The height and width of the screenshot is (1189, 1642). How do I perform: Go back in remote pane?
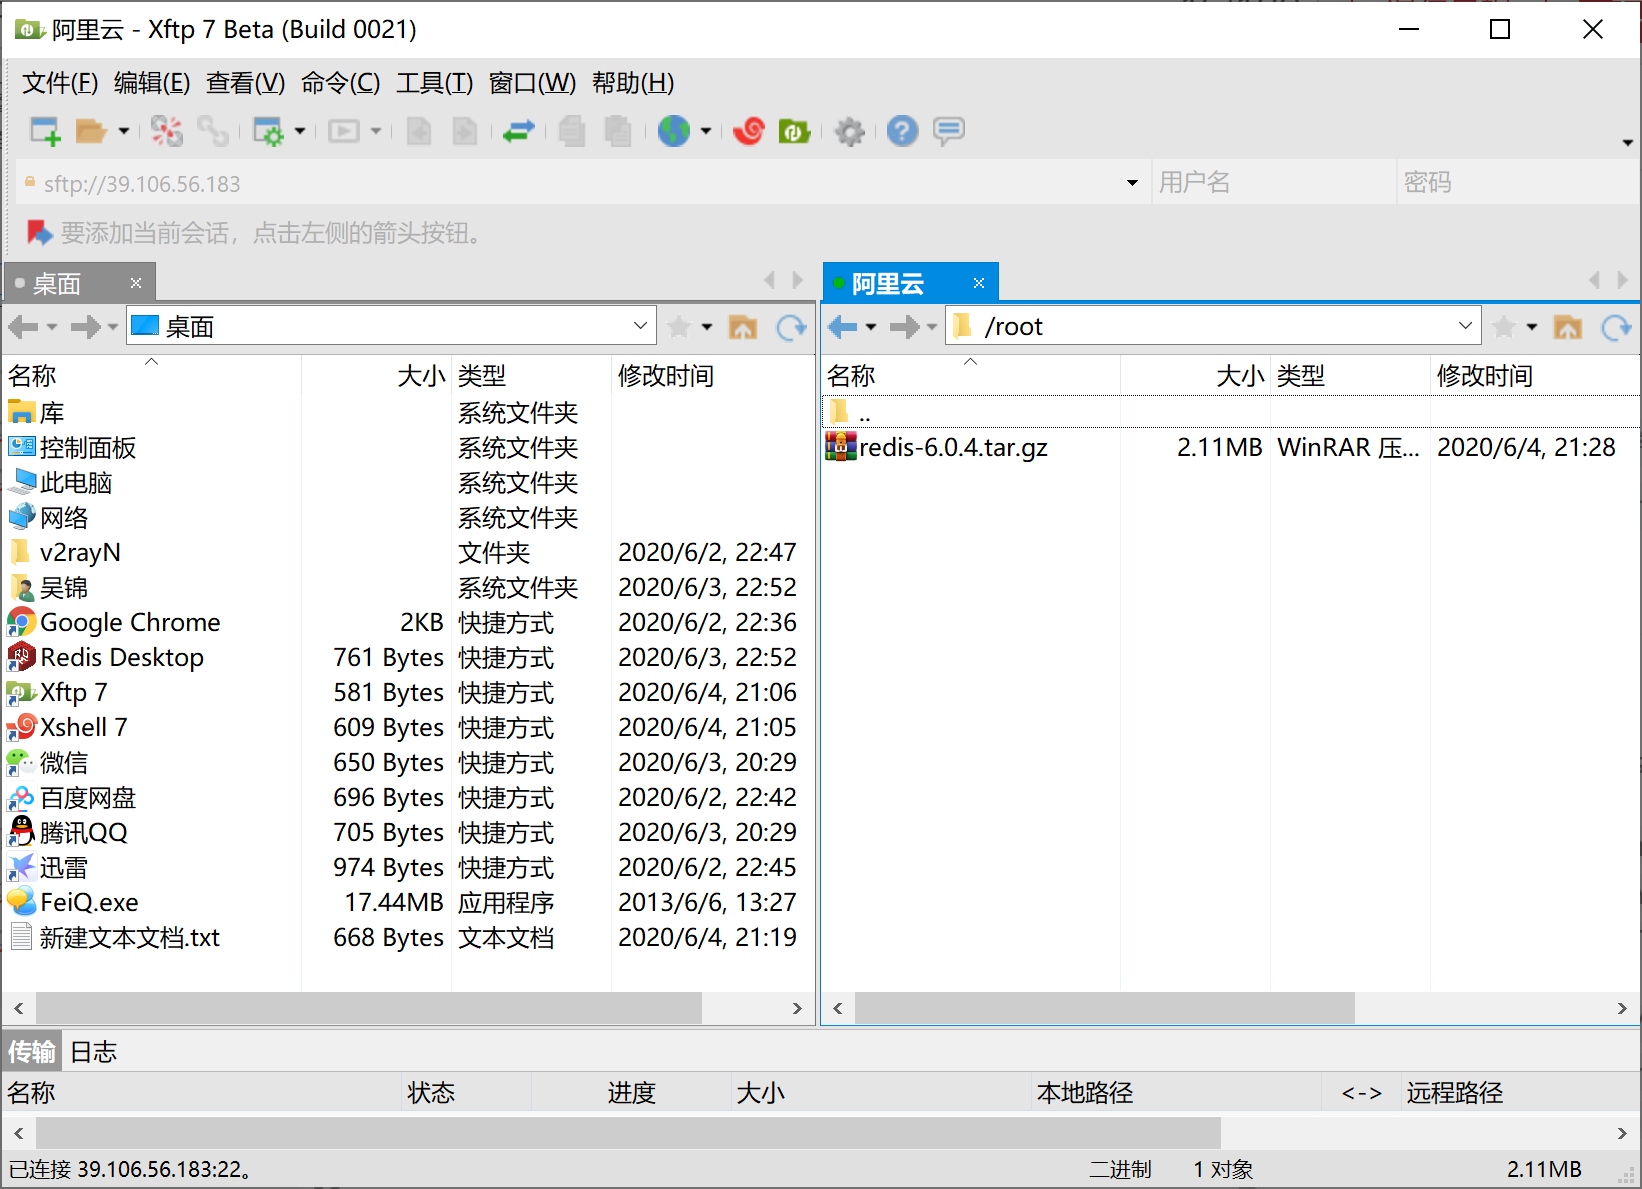[x=842, y=327]
